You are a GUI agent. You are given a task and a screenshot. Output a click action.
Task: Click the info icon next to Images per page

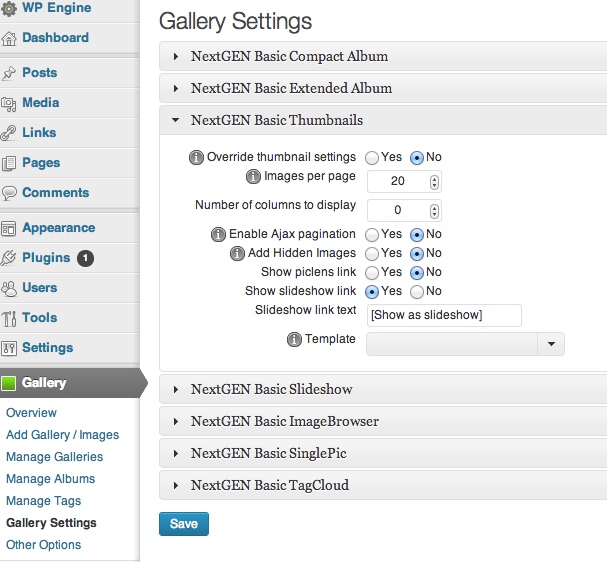point(253,176)
